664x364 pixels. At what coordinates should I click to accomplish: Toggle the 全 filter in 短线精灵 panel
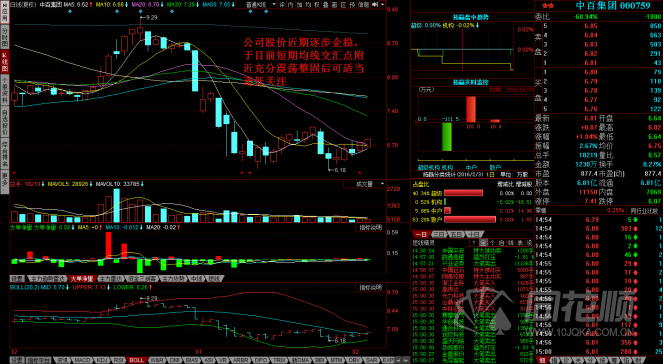(x=483, y=243)
